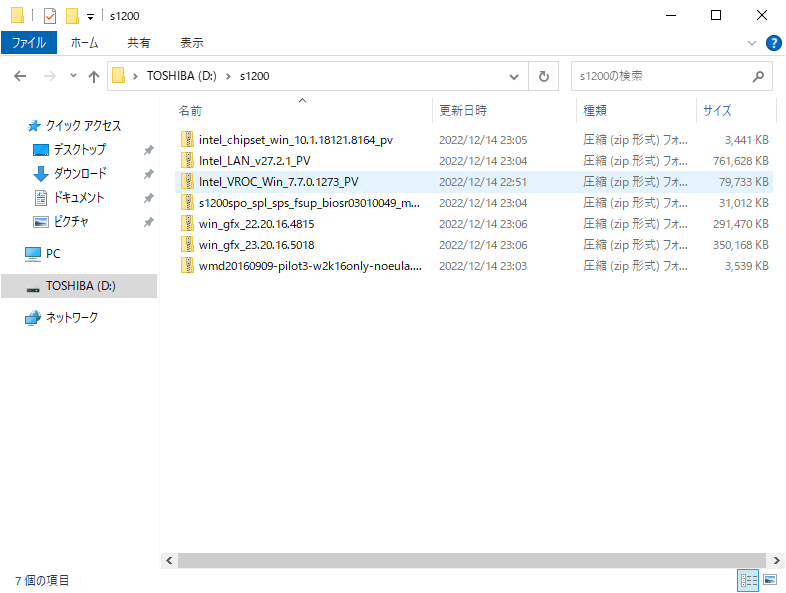
Task: Click s1200 segment in the address bar
Action: (x=254, y=76)
